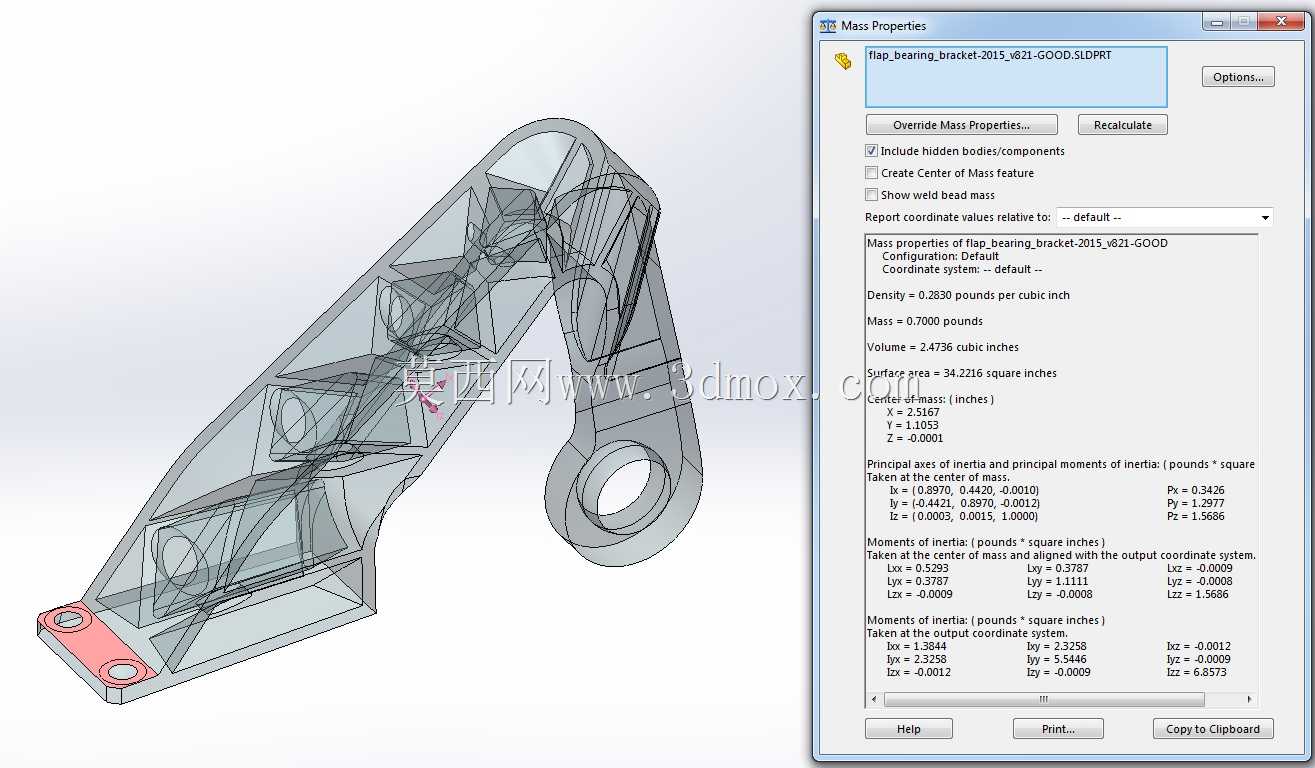Toggle Include hidden bodies/components checkbox
This screenshot has width=1315, height=768.
[871, 151]
